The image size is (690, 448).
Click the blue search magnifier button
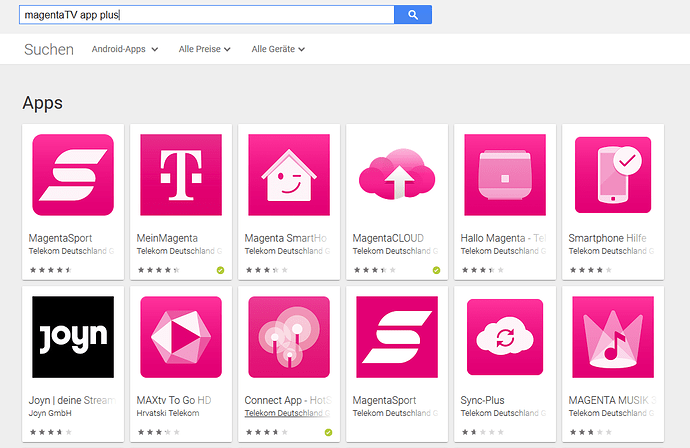coord(413,15)
